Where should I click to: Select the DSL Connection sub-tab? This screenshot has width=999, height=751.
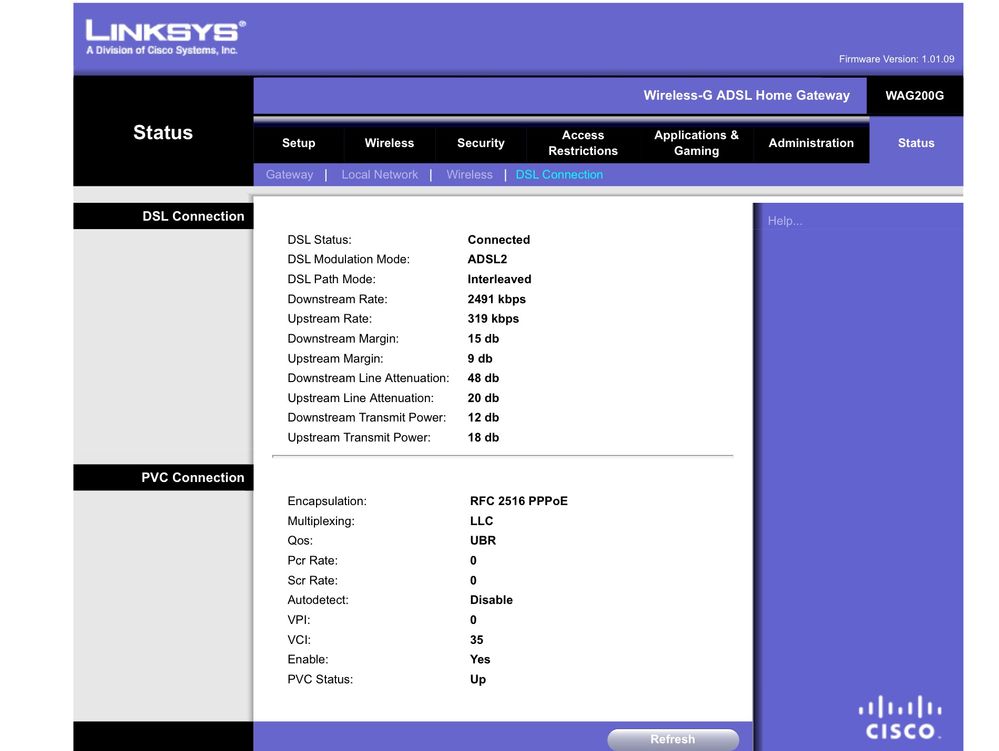tap(559, 175)
